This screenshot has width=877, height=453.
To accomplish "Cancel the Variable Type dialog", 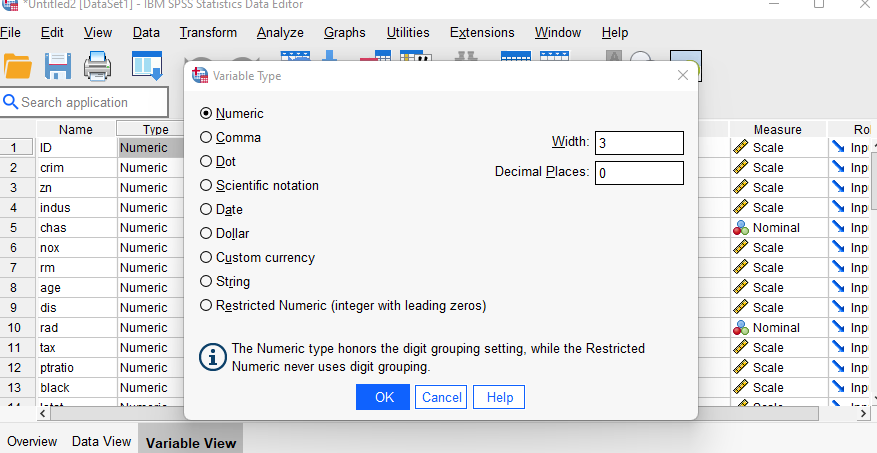I will coord(441,397).
